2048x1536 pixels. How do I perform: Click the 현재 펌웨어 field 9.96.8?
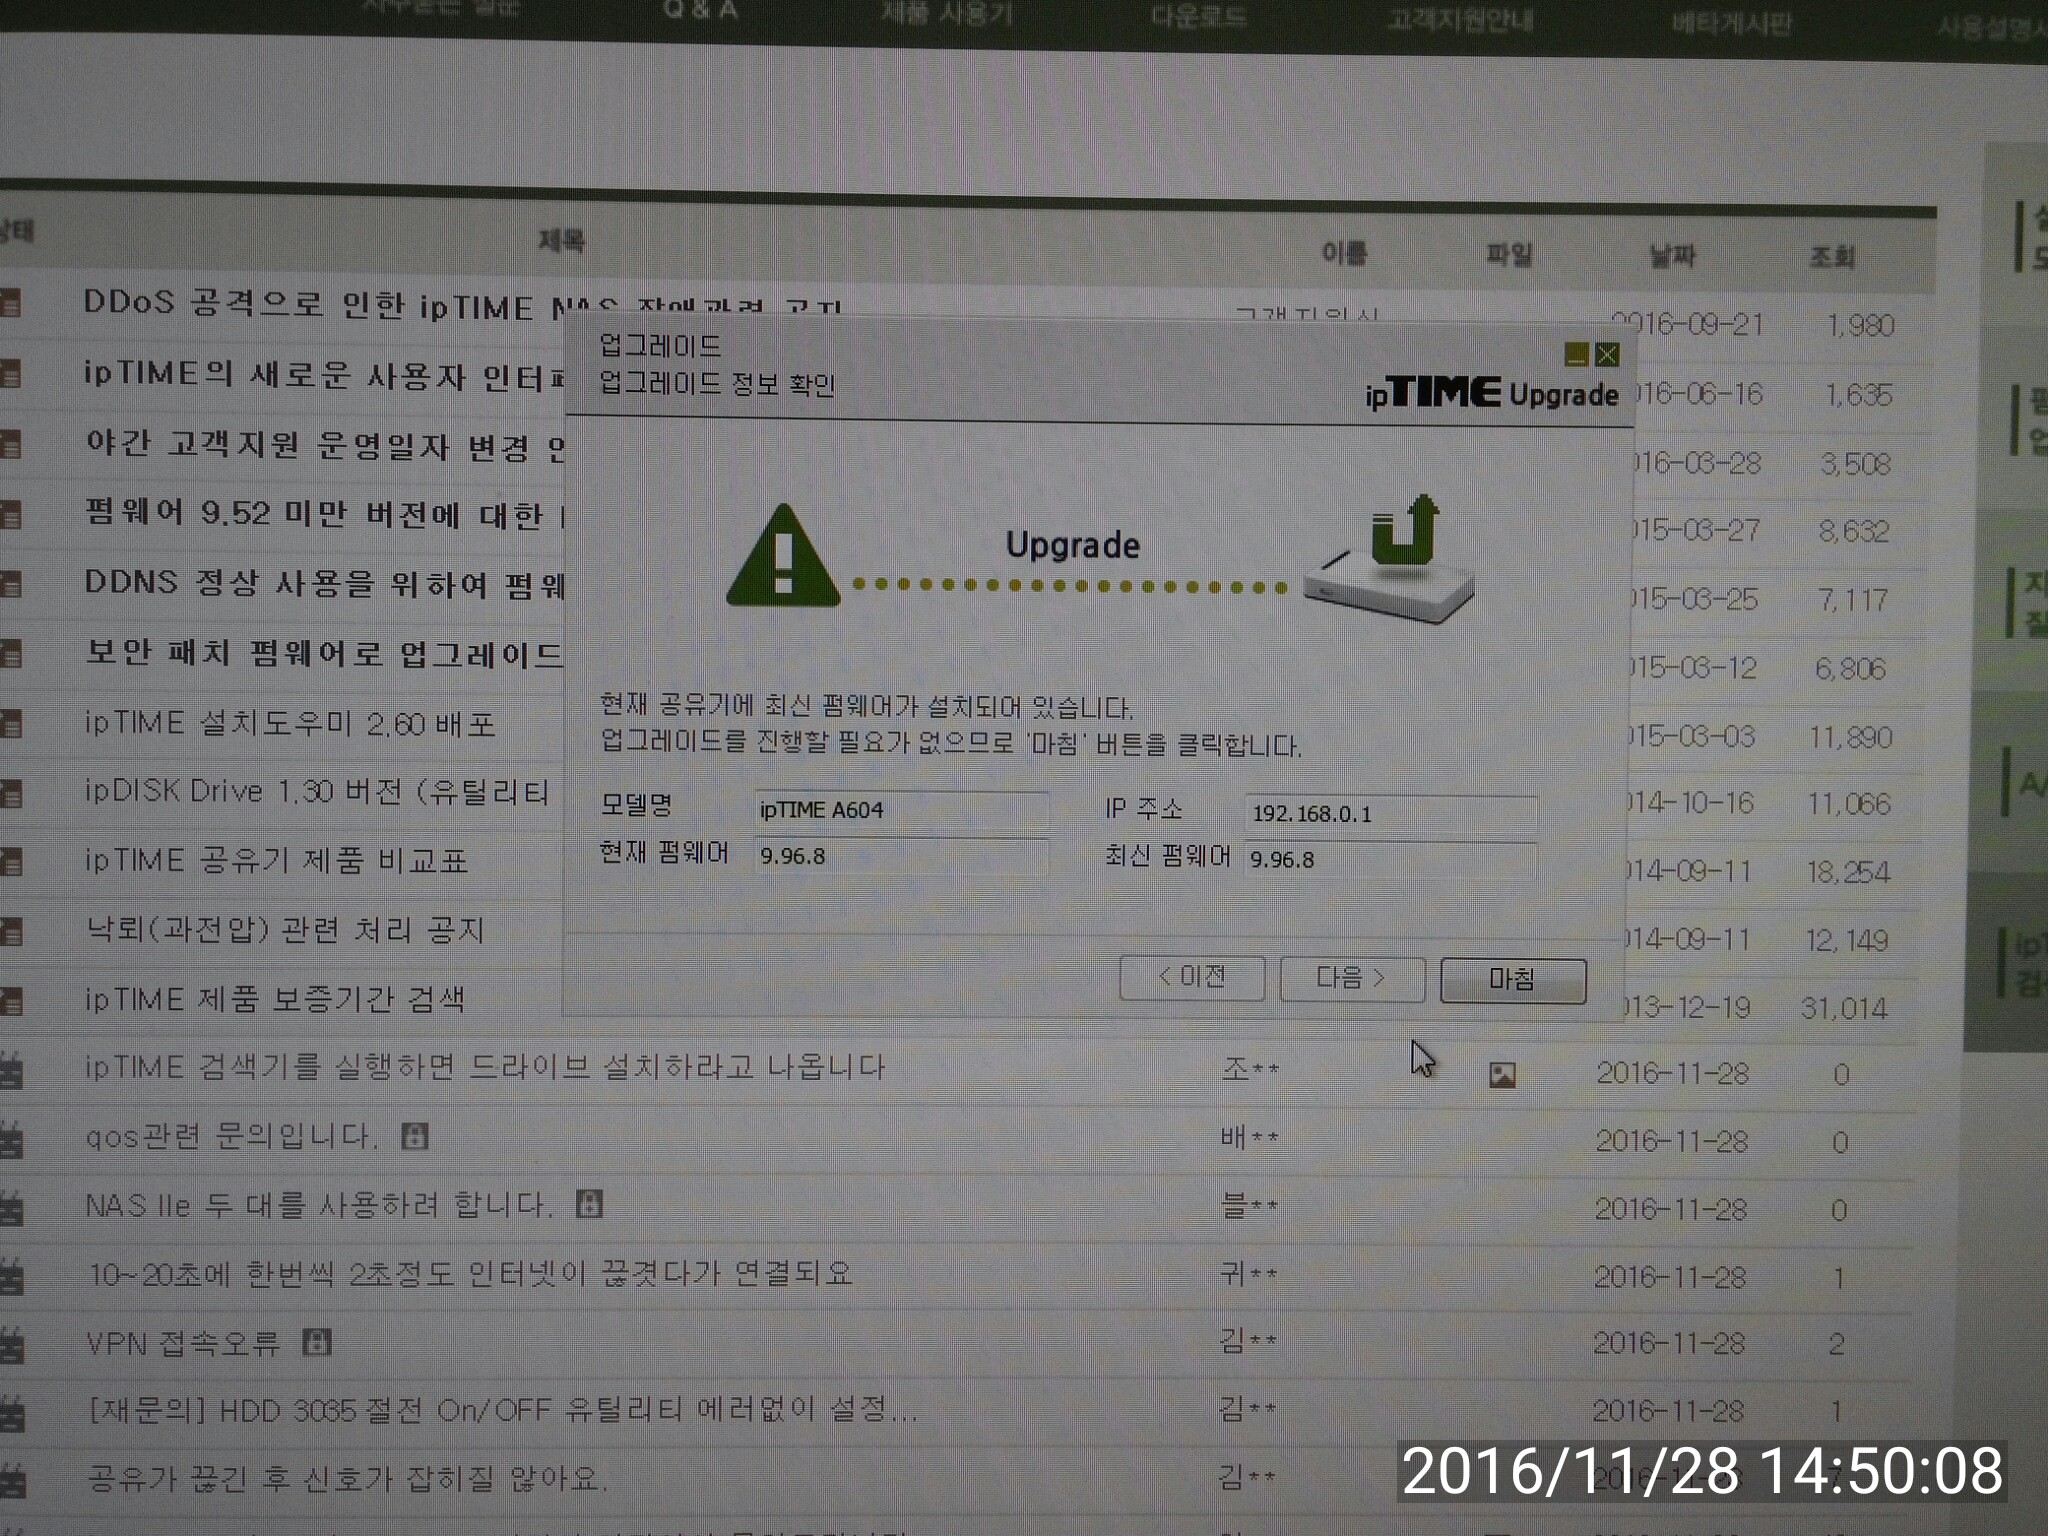tap(901, 856)
